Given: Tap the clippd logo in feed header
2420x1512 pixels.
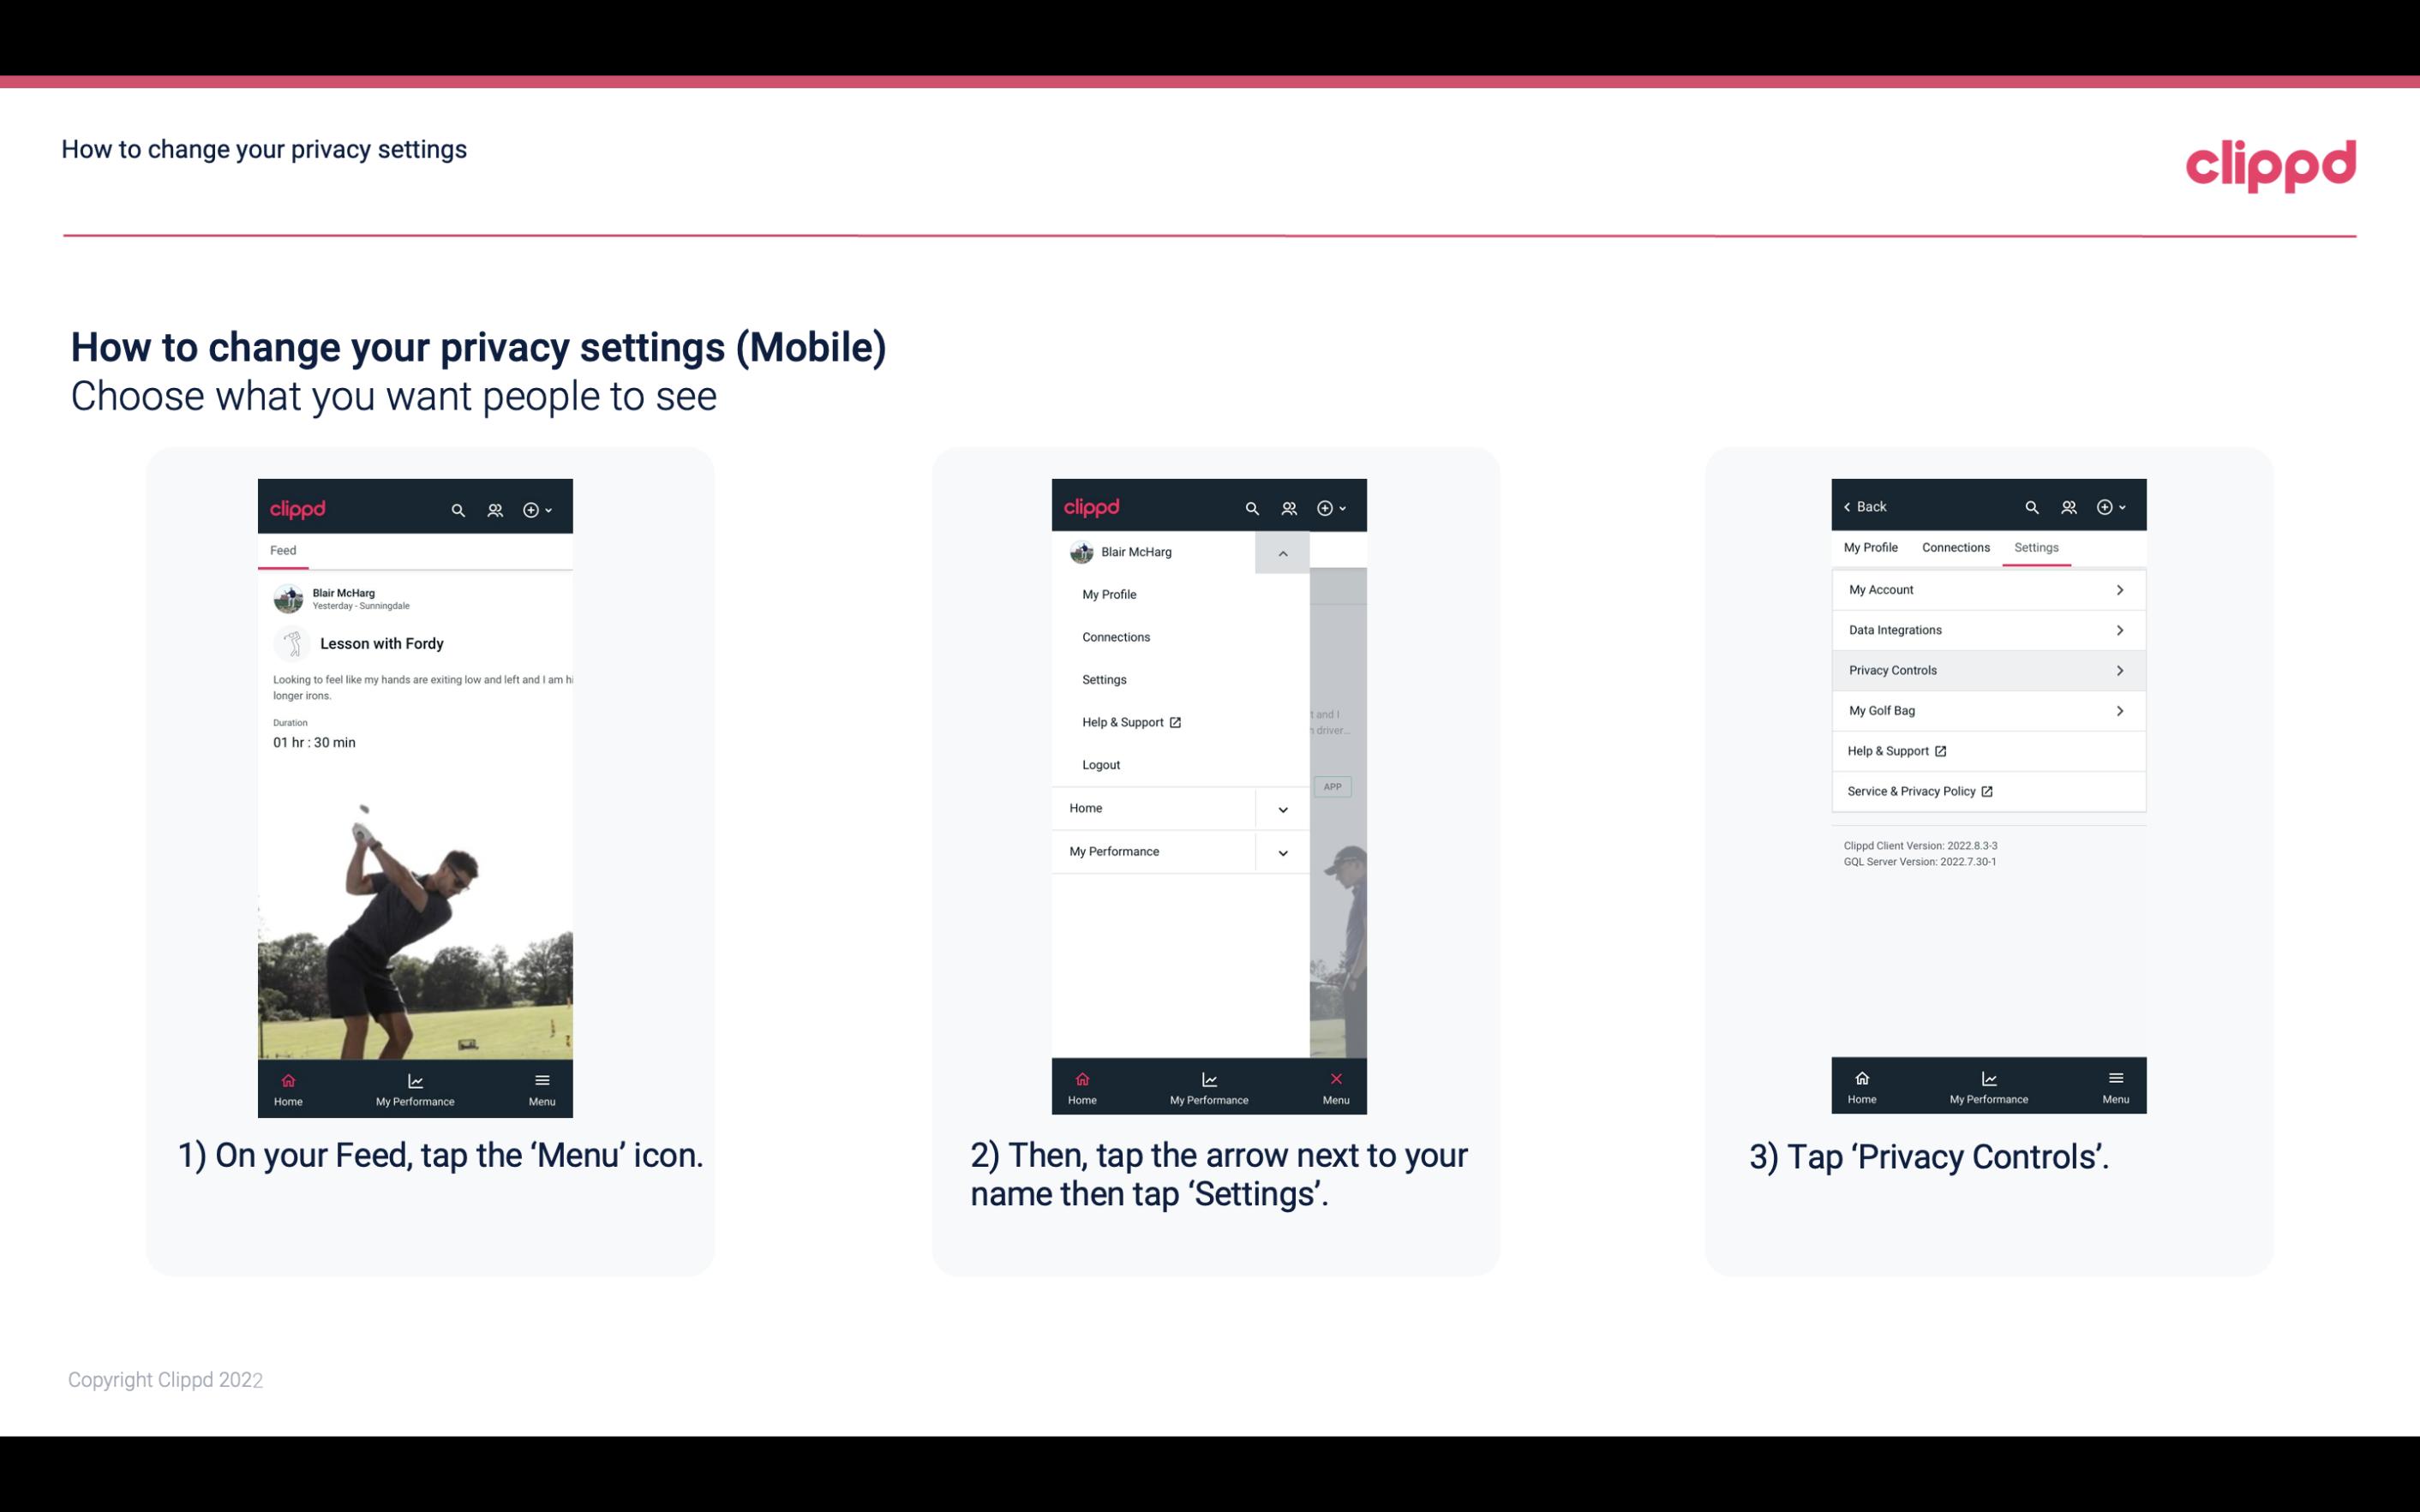Looking at the screenshot, I should (300, 509).
